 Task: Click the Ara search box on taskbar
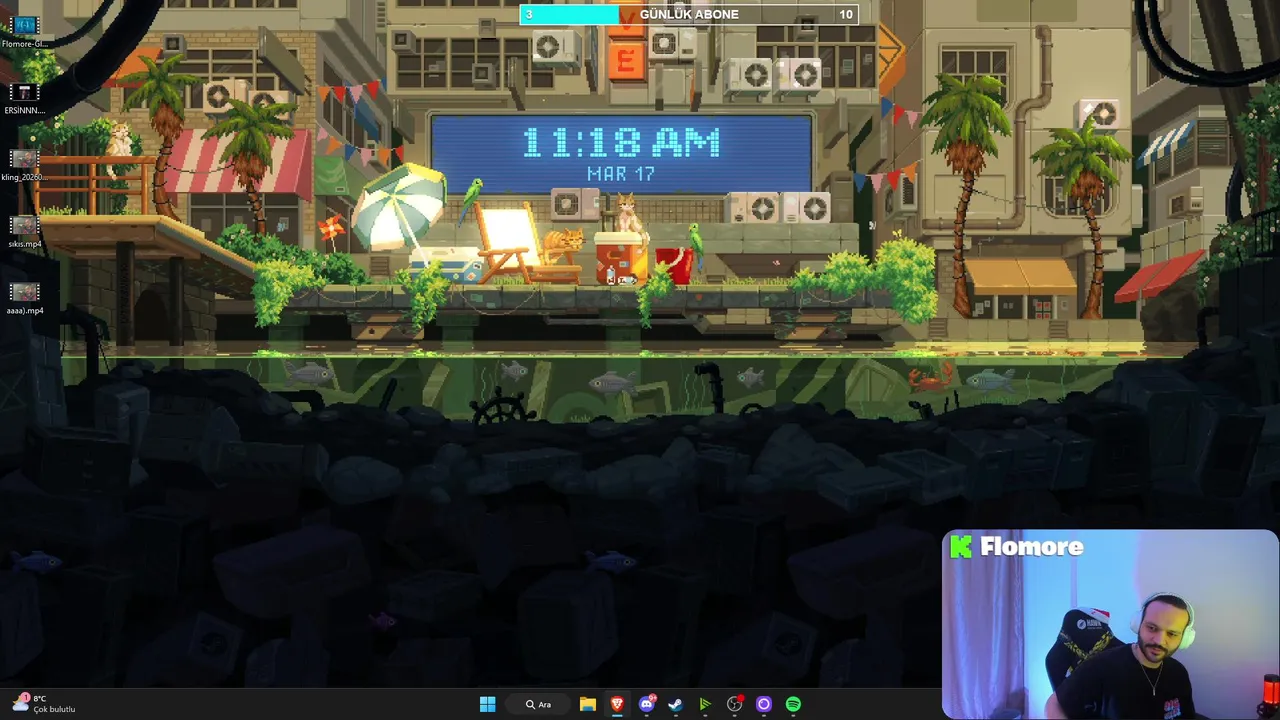(x=538, y=704)
